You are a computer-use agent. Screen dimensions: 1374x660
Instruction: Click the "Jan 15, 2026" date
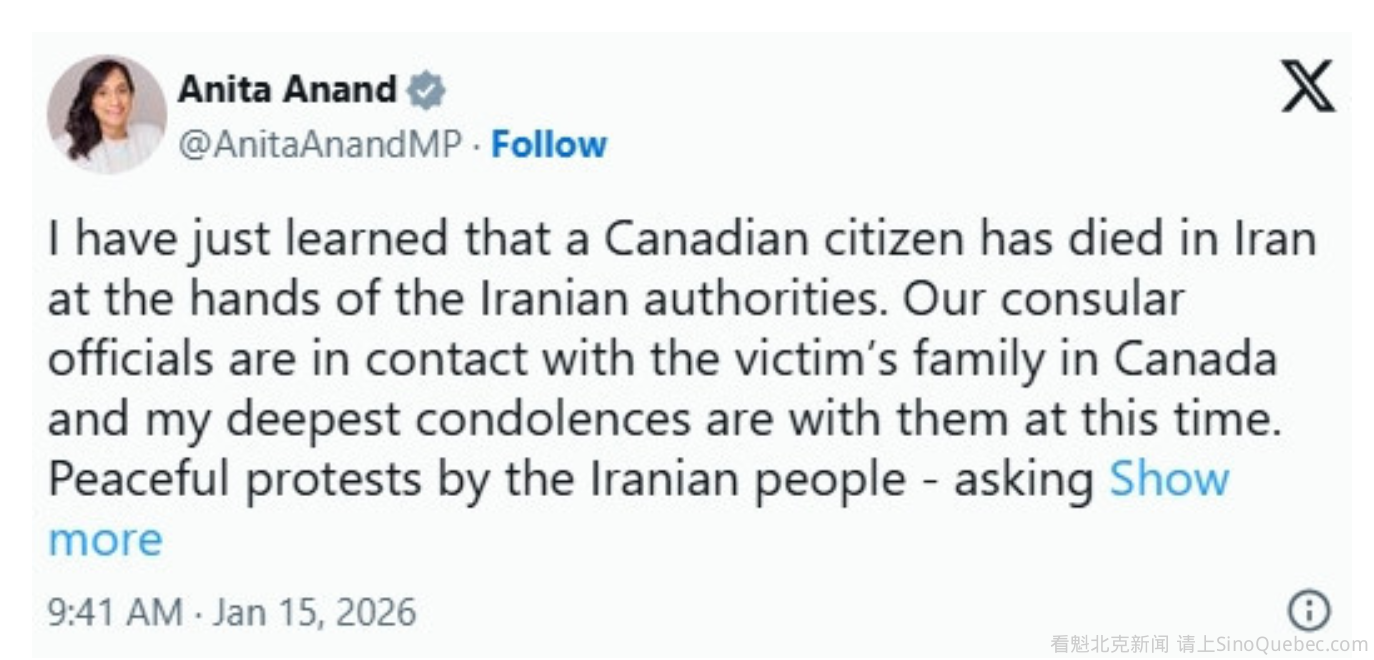314,611
